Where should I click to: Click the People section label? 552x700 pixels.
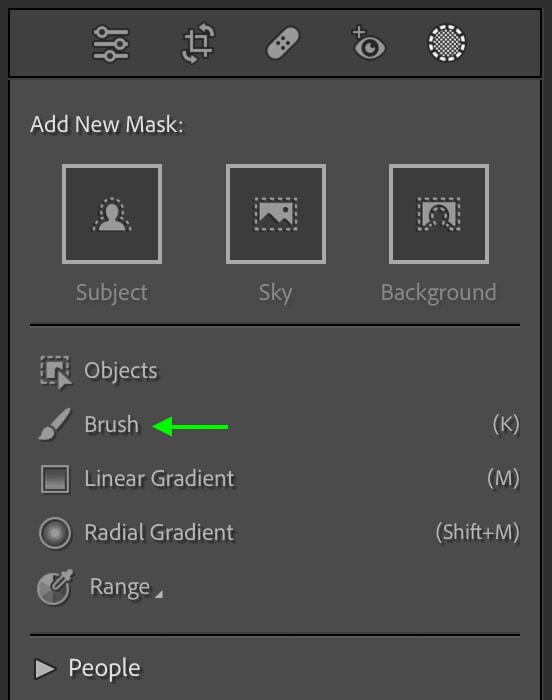(105, 669)
